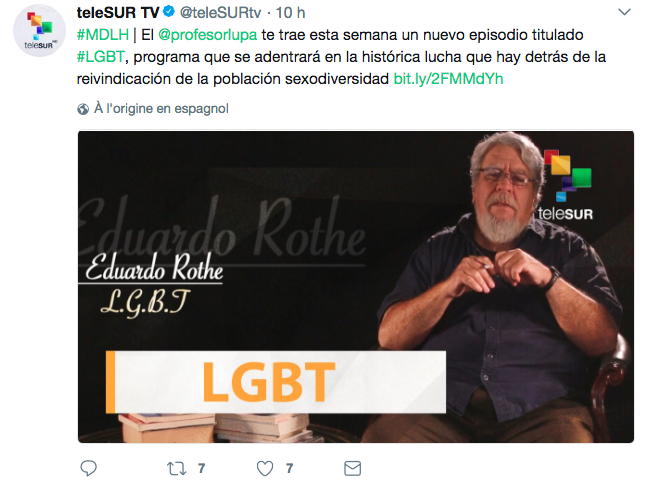Image resolution: width=646 pixels, height=486 pixels.
Task: Click the blue verified badge
Action: click(169, 12)
